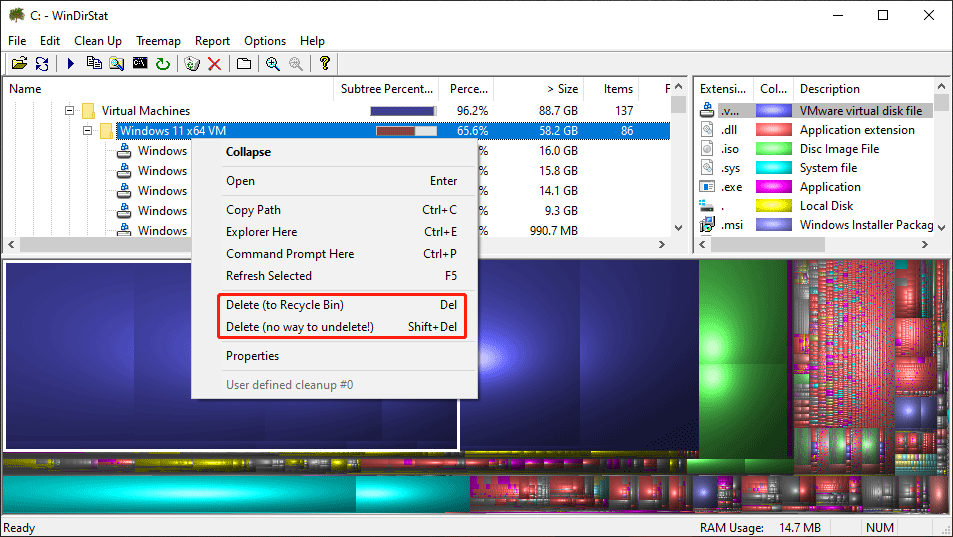Click the WinDirStat tree icon in title bar

pyautogui.click(x=16, y=15)
